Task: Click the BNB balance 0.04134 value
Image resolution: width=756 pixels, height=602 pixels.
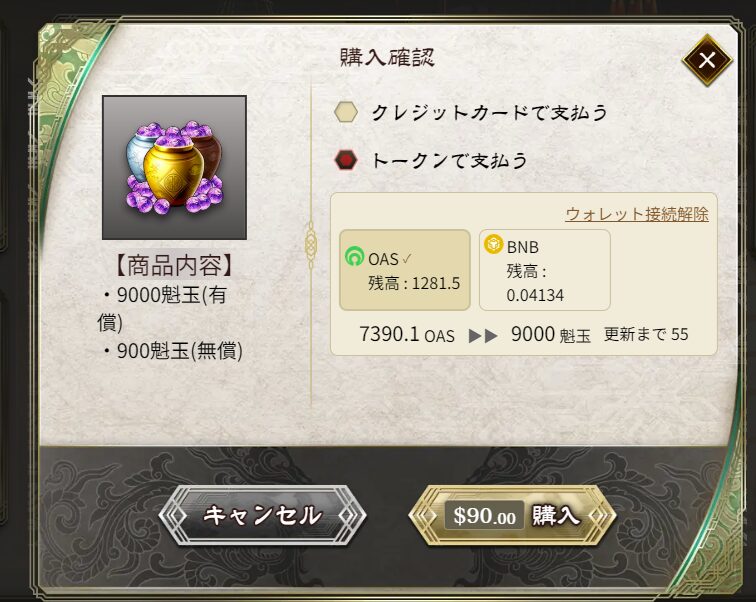Action: coord(535,295)
